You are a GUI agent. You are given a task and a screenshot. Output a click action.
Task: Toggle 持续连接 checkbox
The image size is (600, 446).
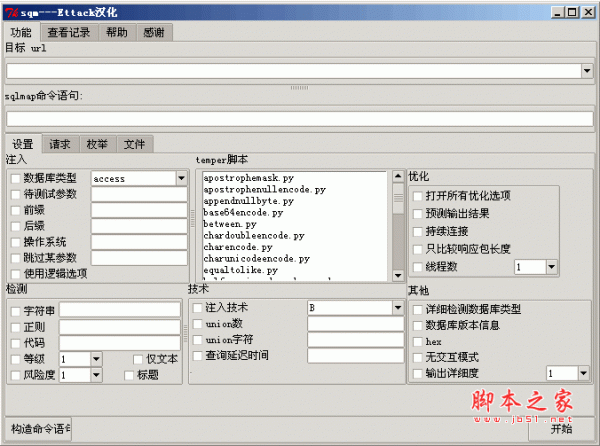pos(417,231)
